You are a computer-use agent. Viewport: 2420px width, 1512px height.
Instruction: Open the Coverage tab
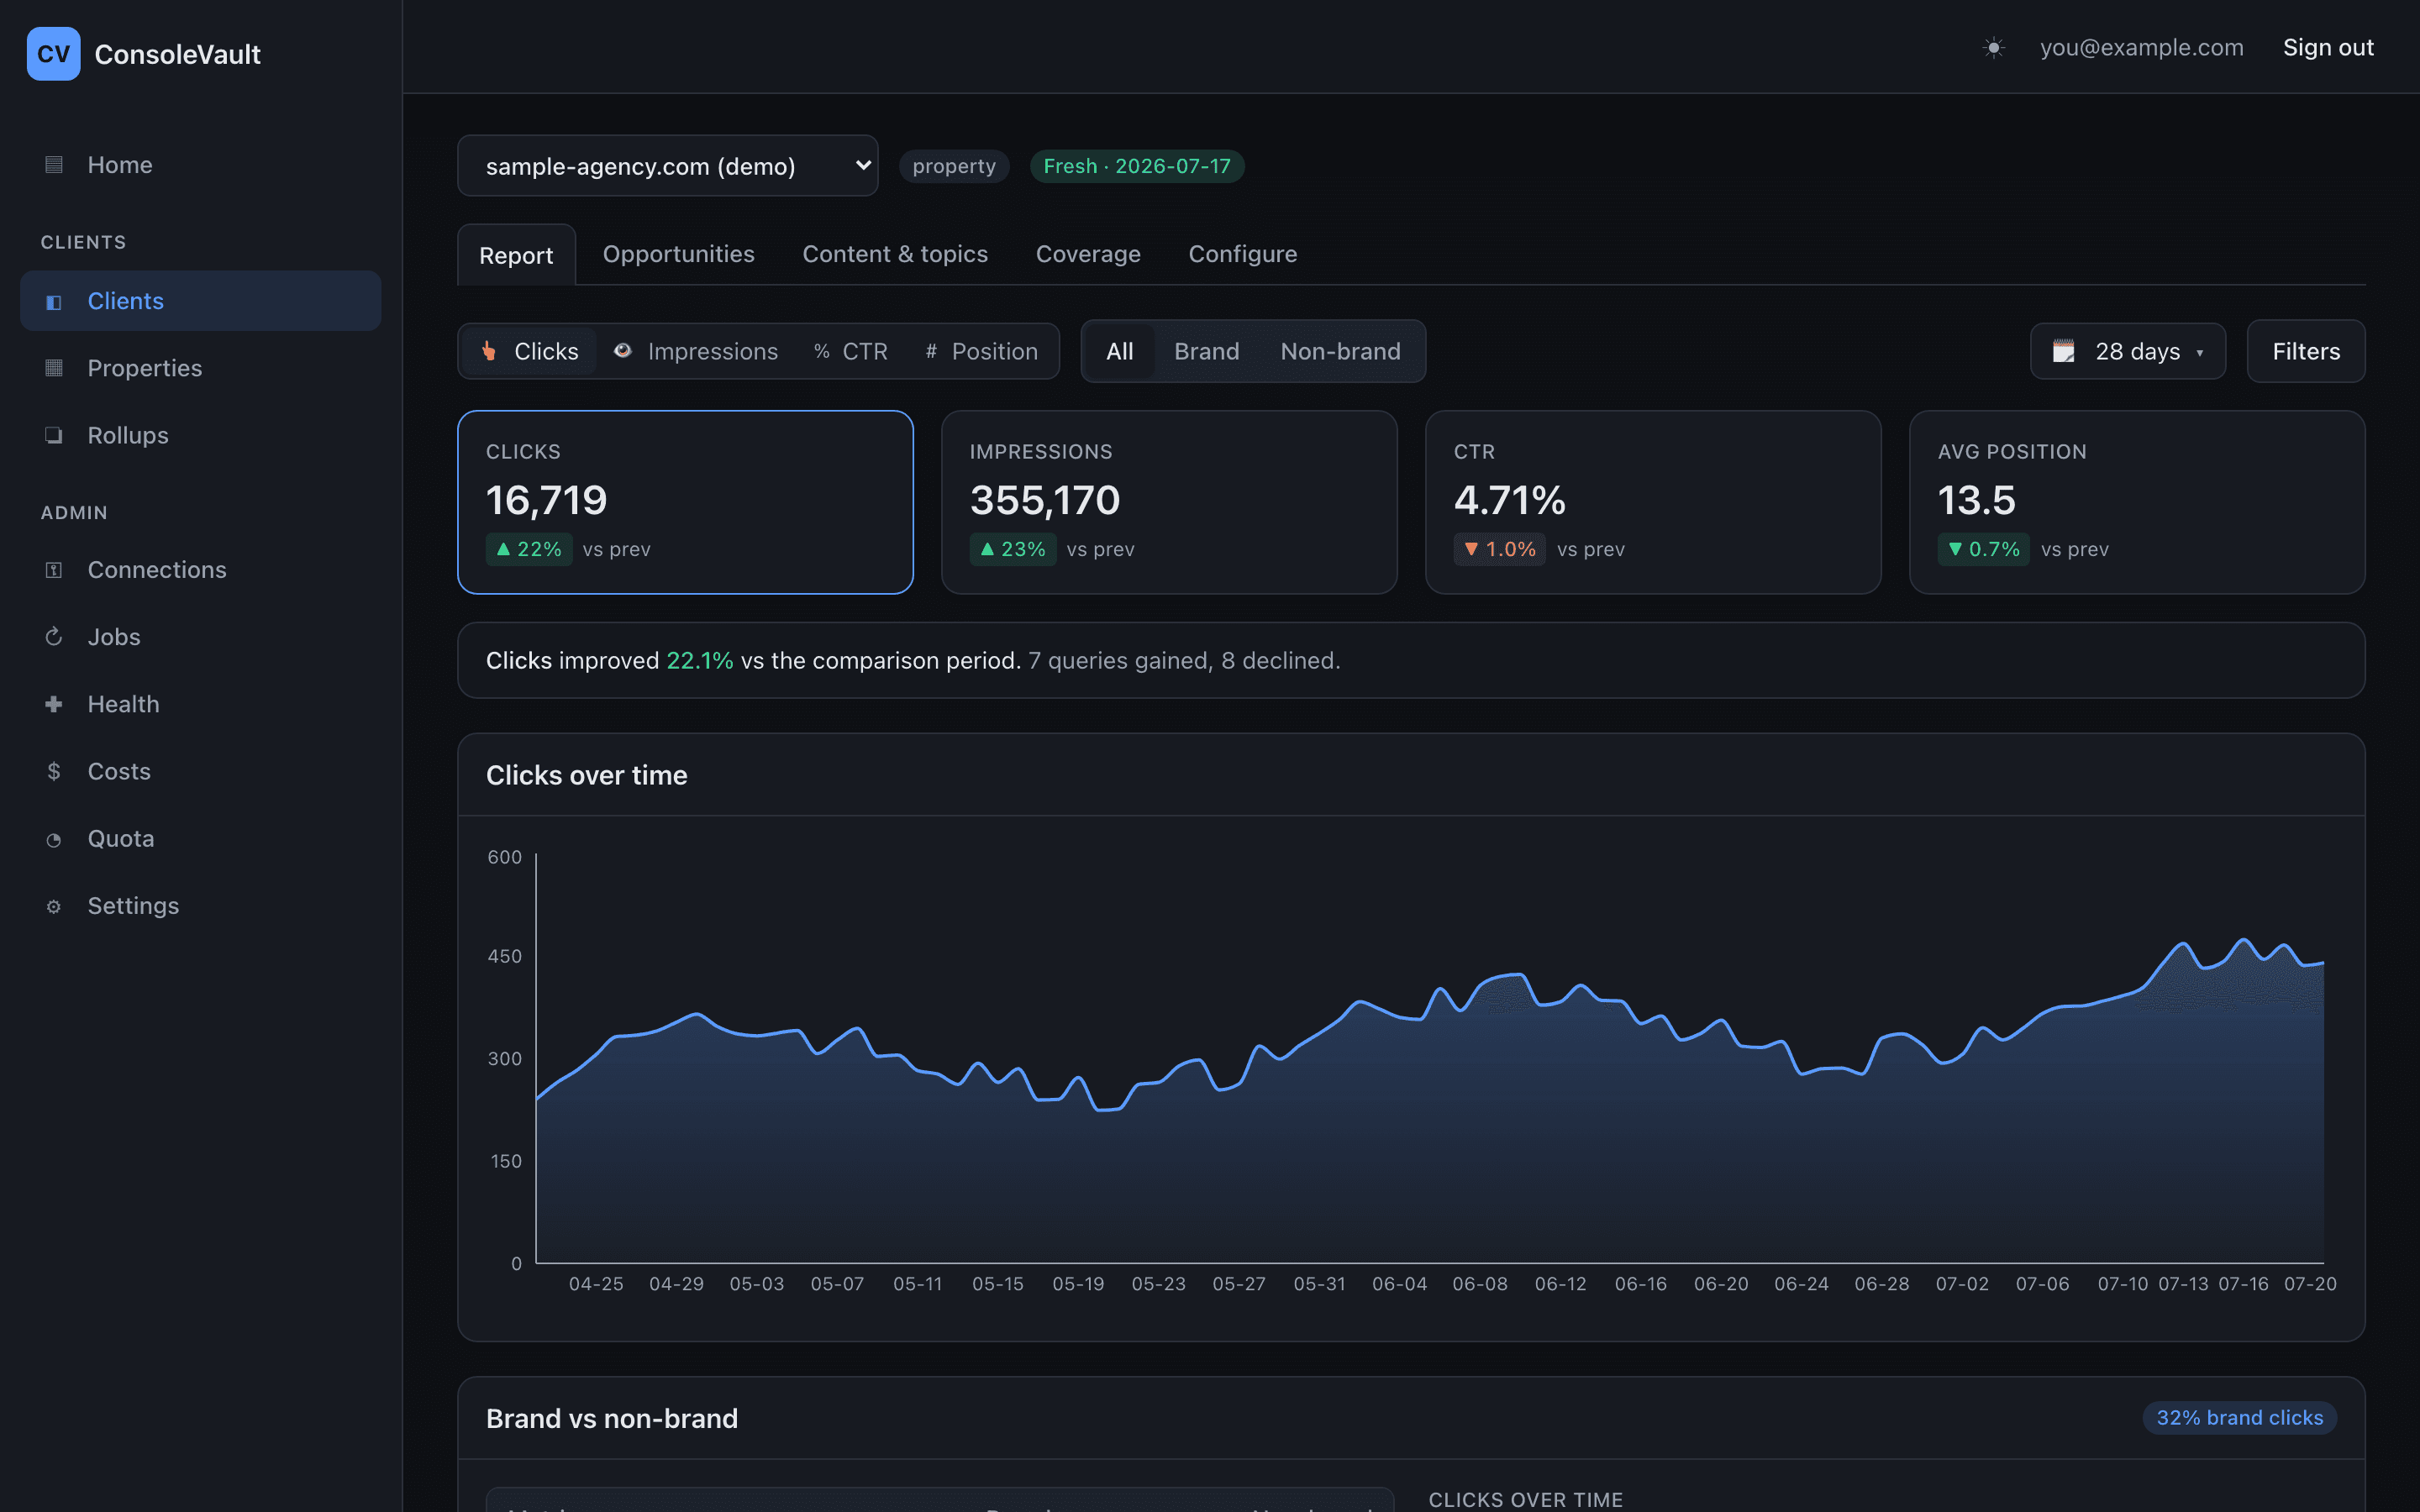coord(1088,254)
